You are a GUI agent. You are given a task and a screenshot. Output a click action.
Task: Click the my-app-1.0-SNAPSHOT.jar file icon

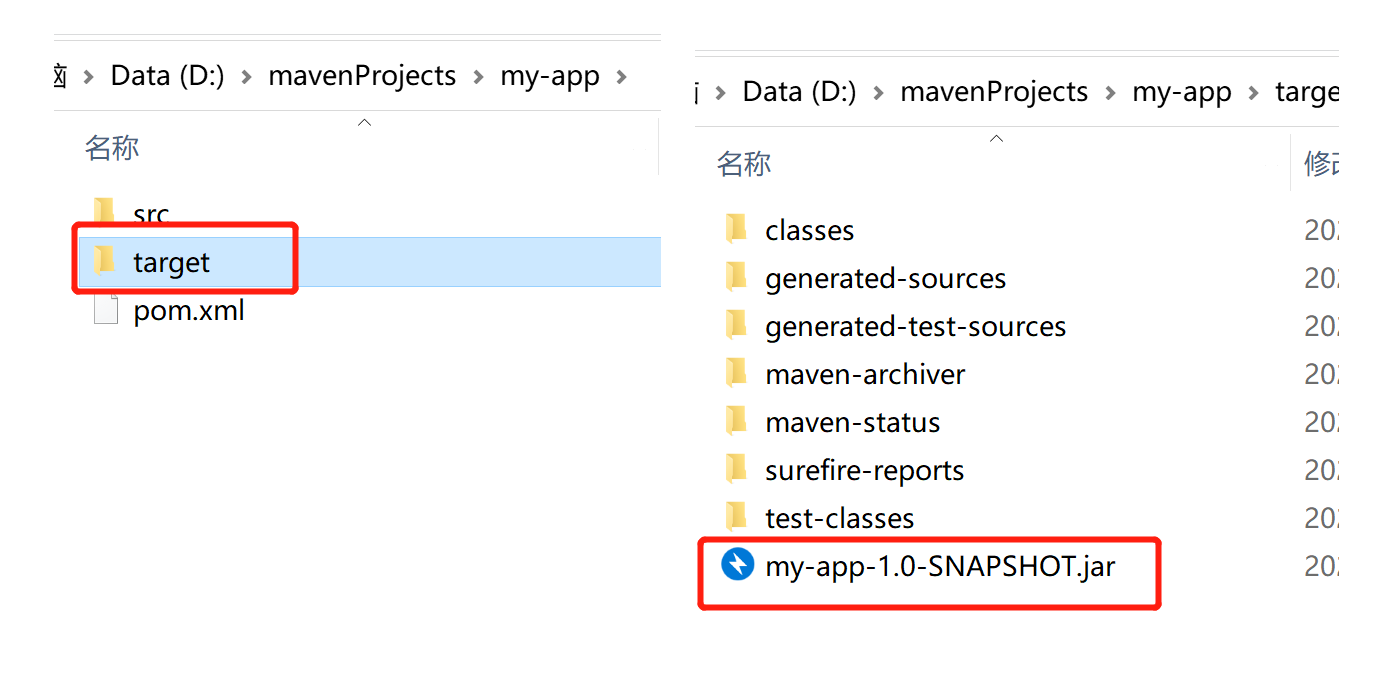(x=737, y=565)
